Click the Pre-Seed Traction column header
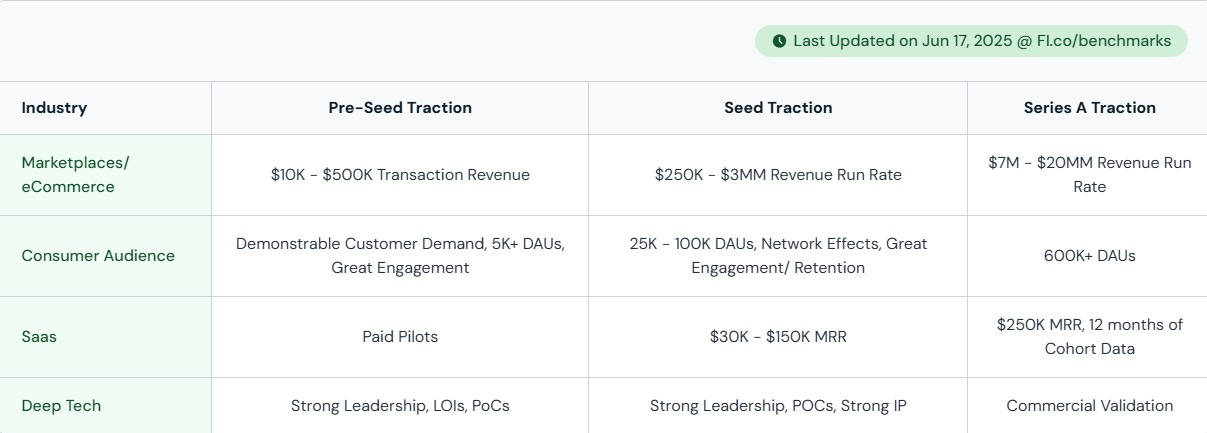This screenshot has width=1207, height=433. pos(400,108)
